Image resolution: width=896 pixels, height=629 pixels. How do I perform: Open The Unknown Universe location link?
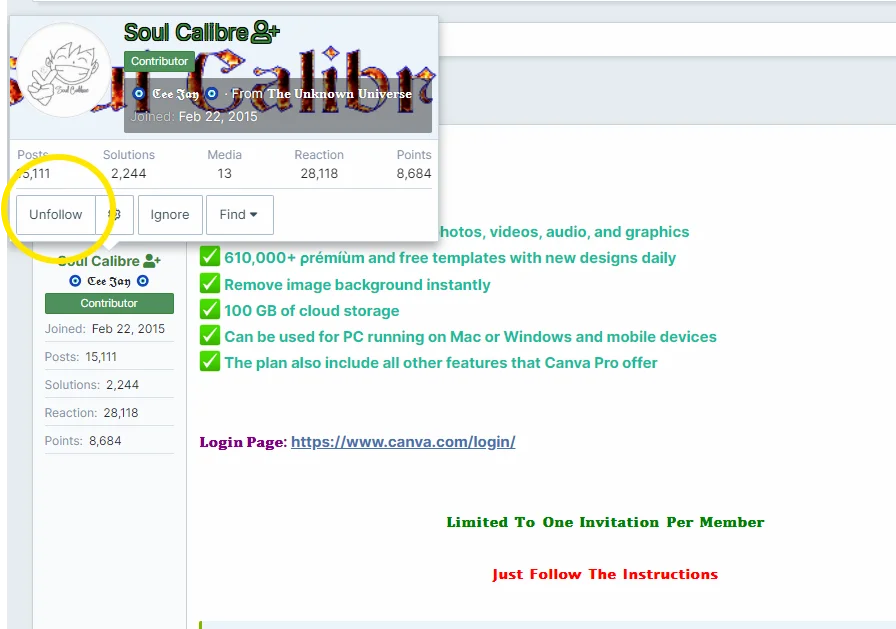339,94
